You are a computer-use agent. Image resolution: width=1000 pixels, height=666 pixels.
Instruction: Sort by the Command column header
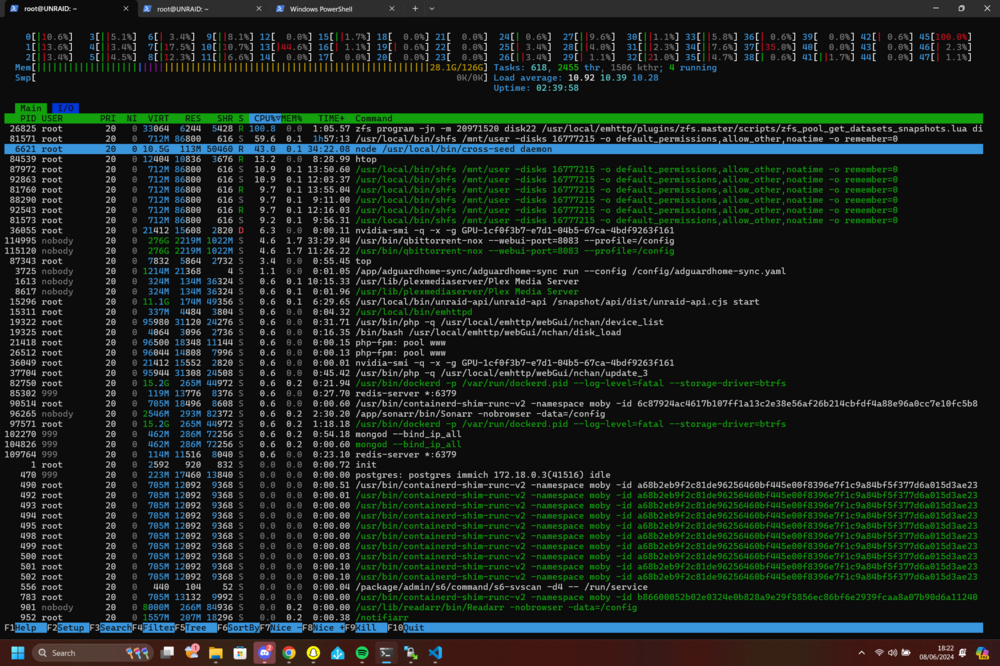(x=374, y=119)
